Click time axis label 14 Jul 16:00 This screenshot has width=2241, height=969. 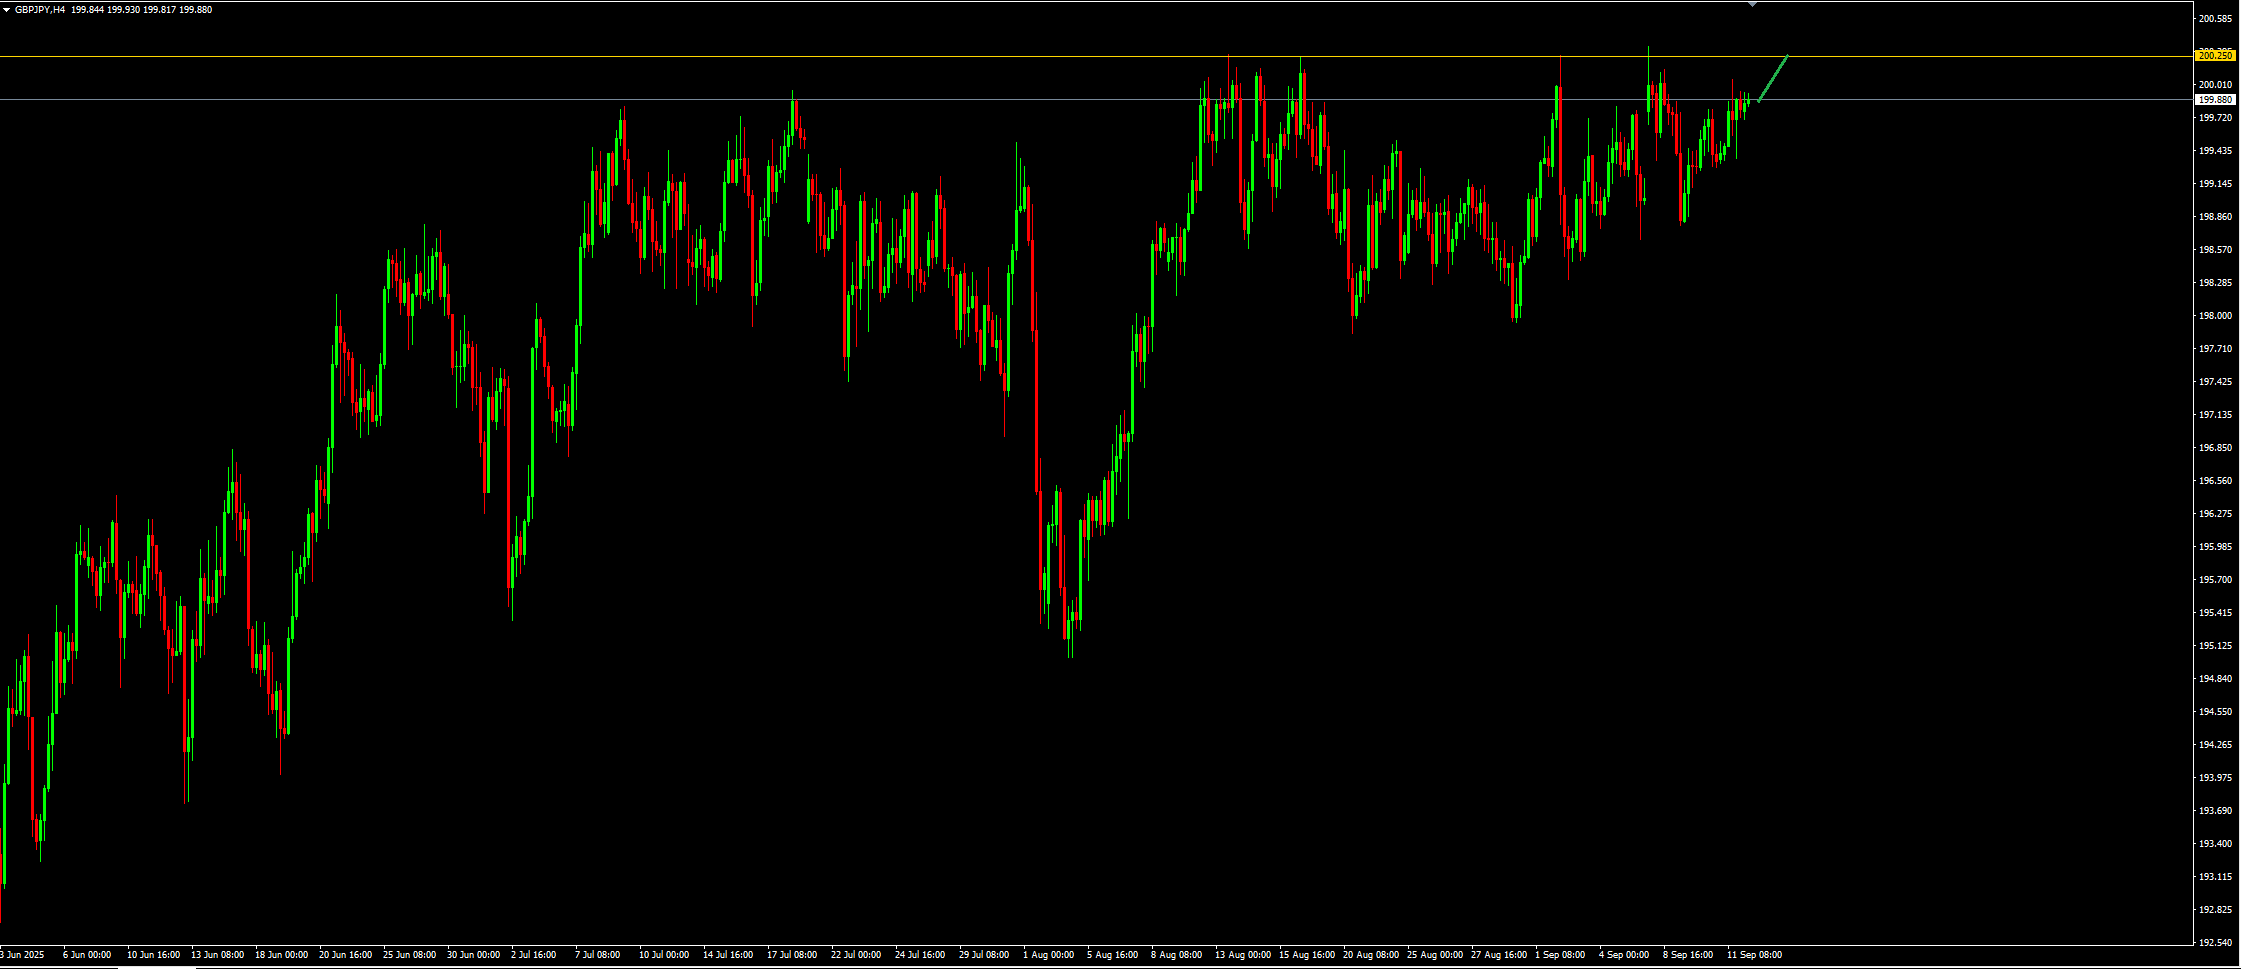728,955
